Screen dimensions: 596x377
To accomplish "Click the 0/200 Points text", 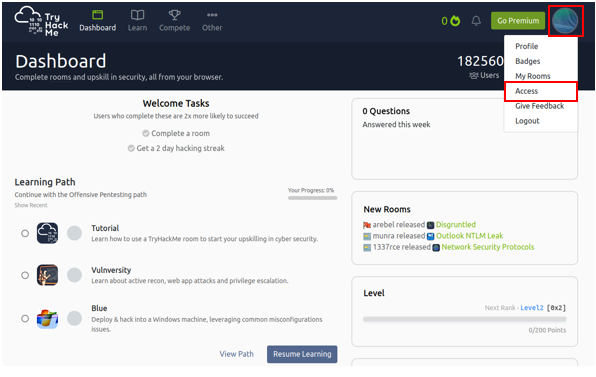I will coord(547,330).
